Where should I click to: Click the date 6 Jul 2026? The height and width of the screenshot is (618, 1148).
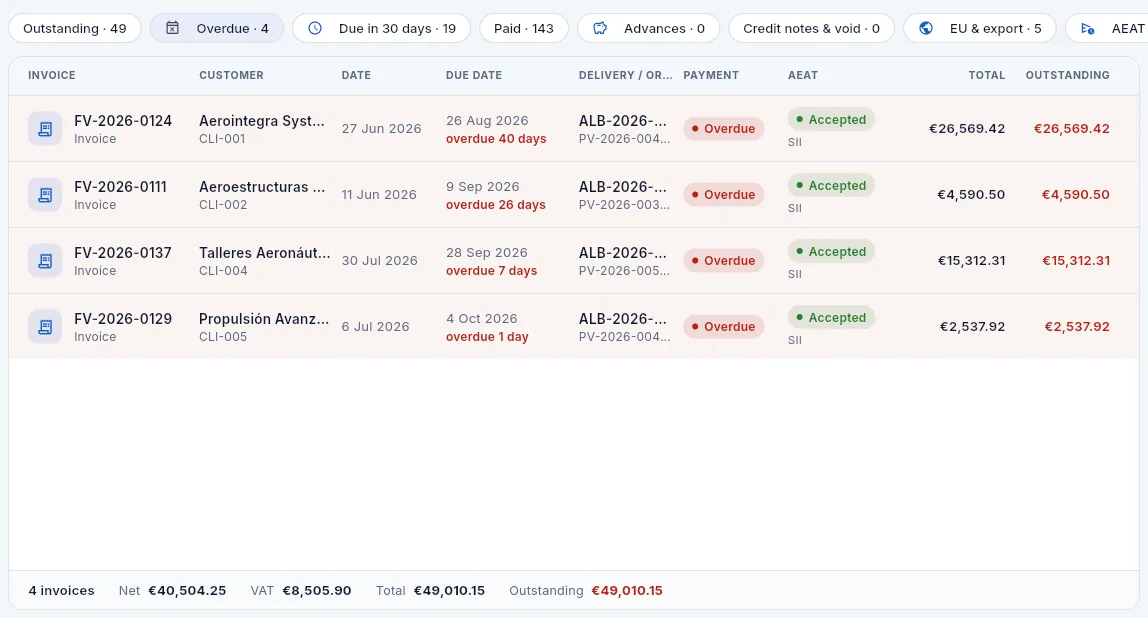pos(375,327)
